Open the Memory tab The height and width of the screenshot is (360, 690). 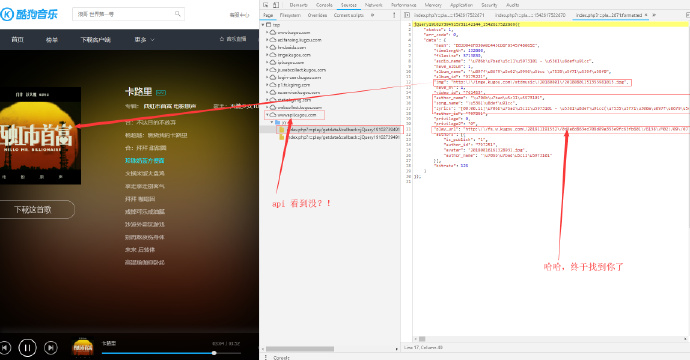click(433, 5)
